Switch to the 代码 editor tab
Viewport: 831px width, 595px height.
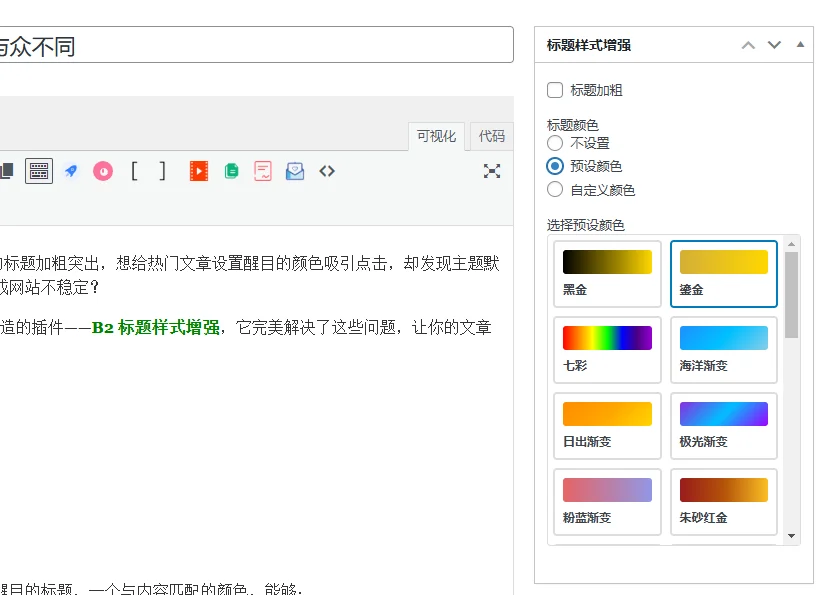coord(491,136)
